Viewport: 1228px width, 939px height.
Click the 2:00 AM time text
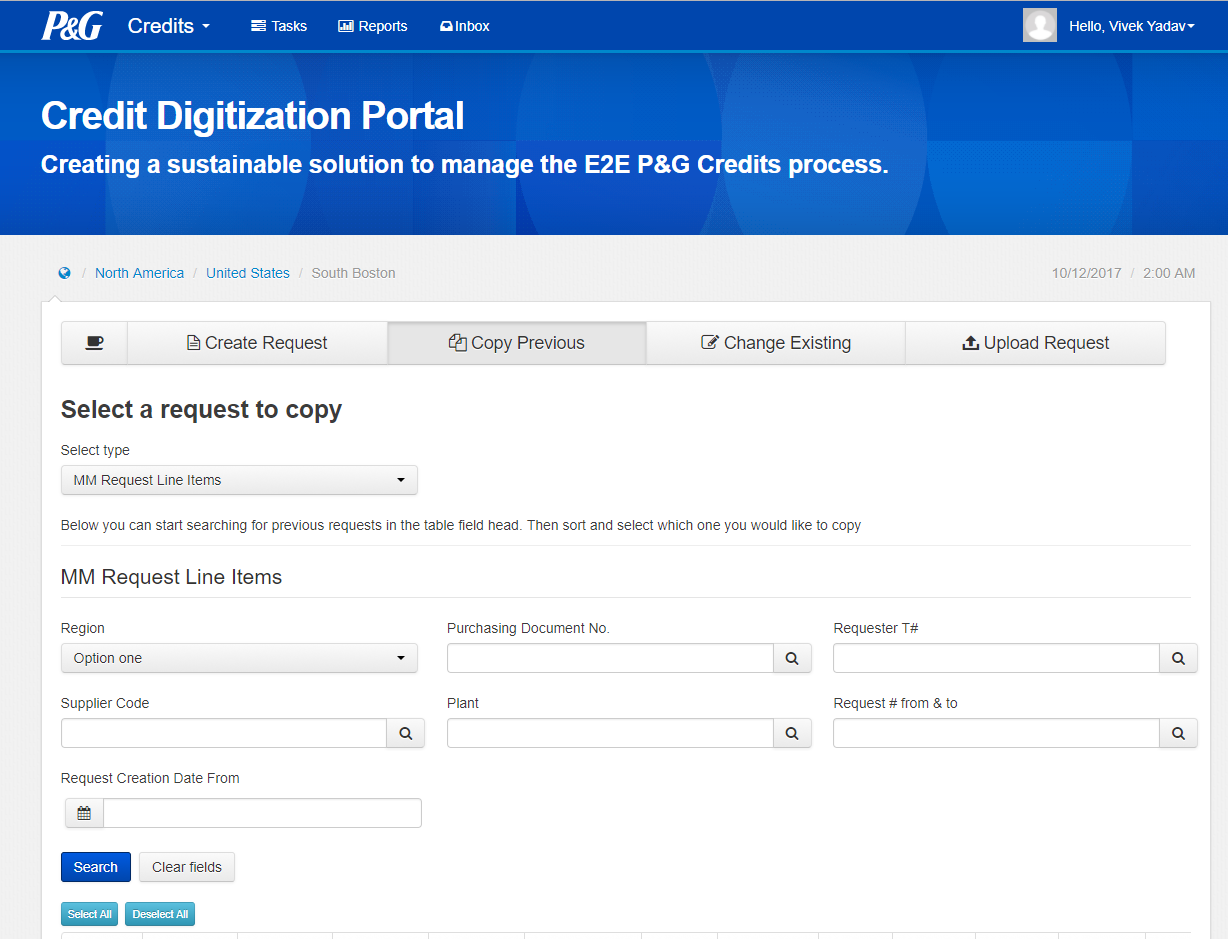coord(1170,273)
